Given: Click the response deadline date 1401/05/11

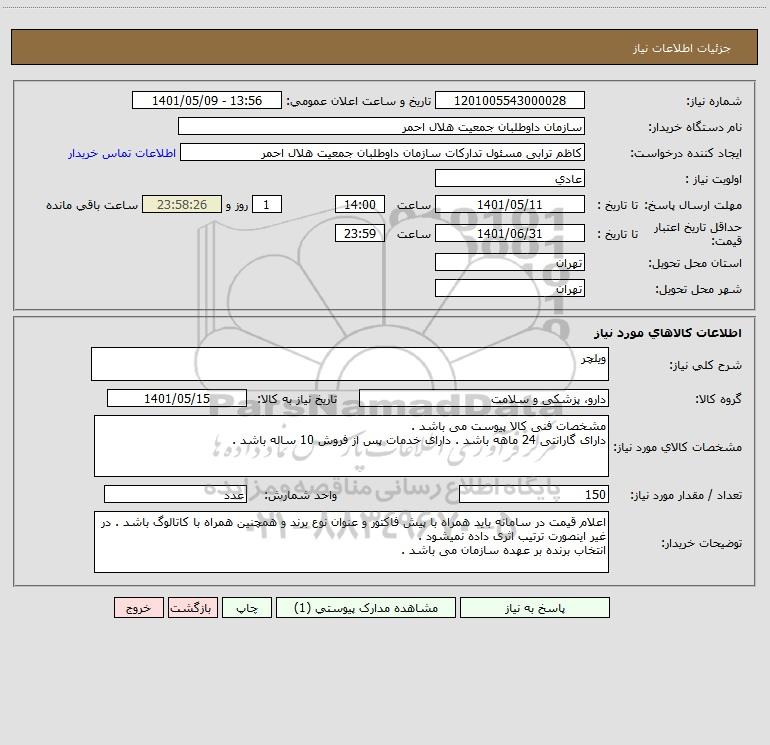Looking at the screenshot, I should [x=510, y=204].
